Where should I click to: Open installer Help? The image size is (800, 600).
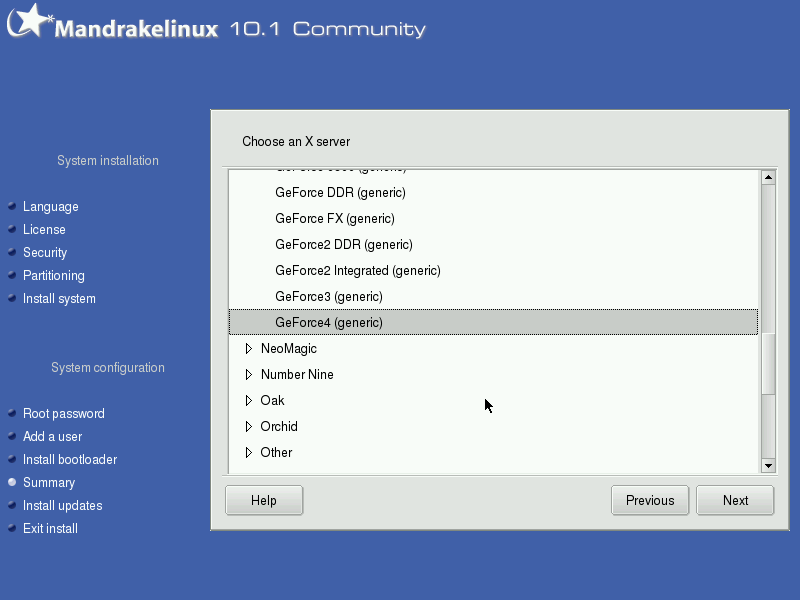264,501
